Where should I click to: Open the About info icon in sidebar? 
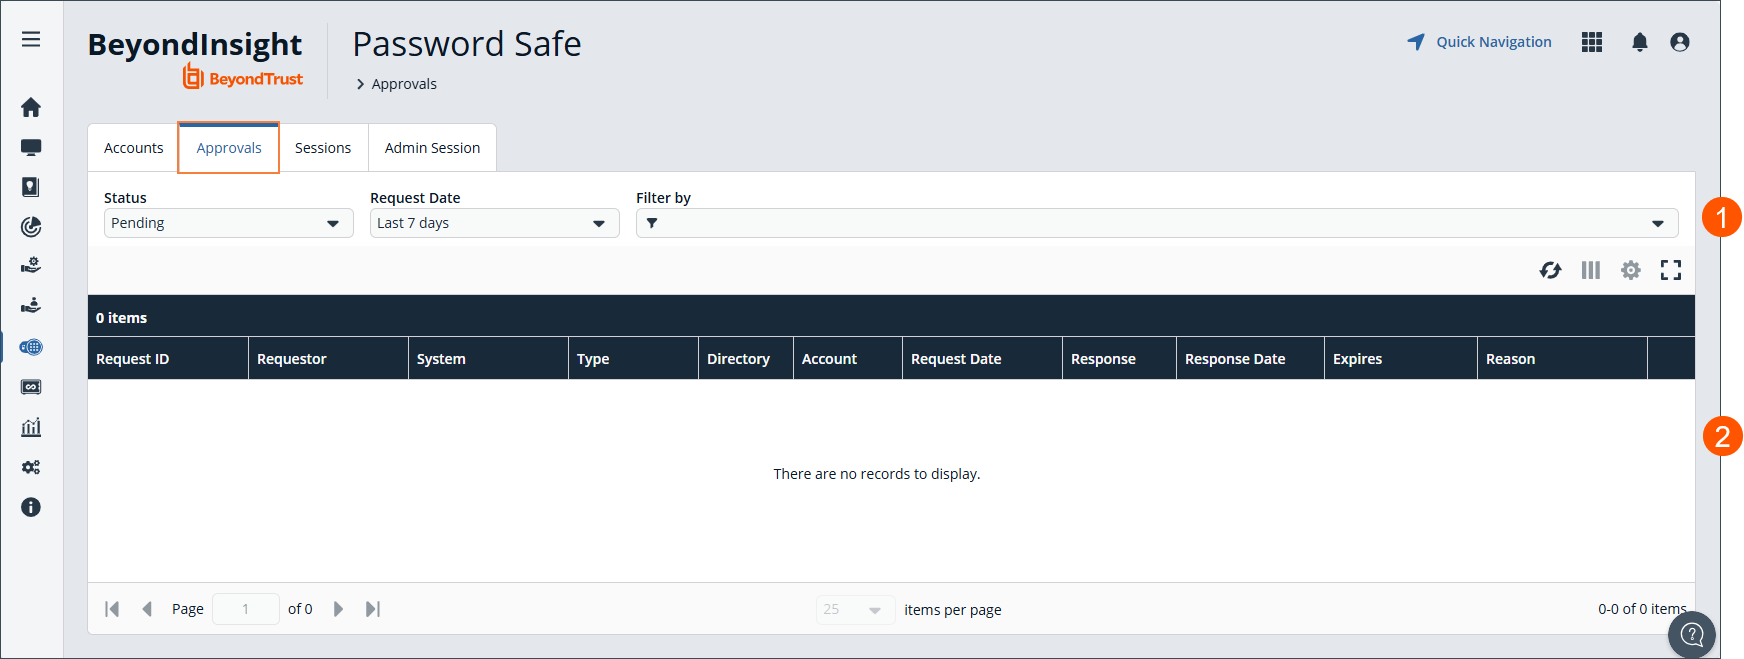[31, 507]
